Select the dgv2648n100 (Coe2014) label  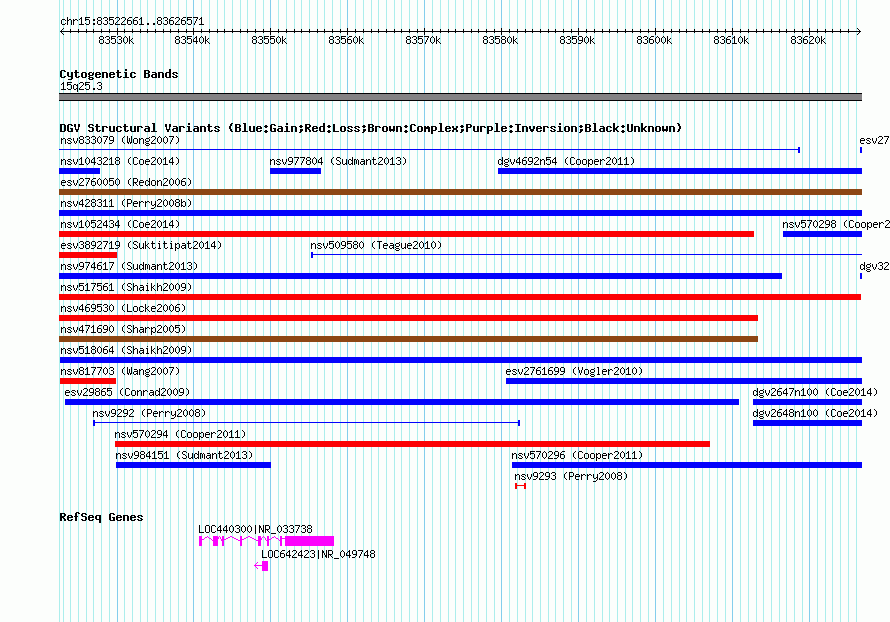[x=815, y=413]
